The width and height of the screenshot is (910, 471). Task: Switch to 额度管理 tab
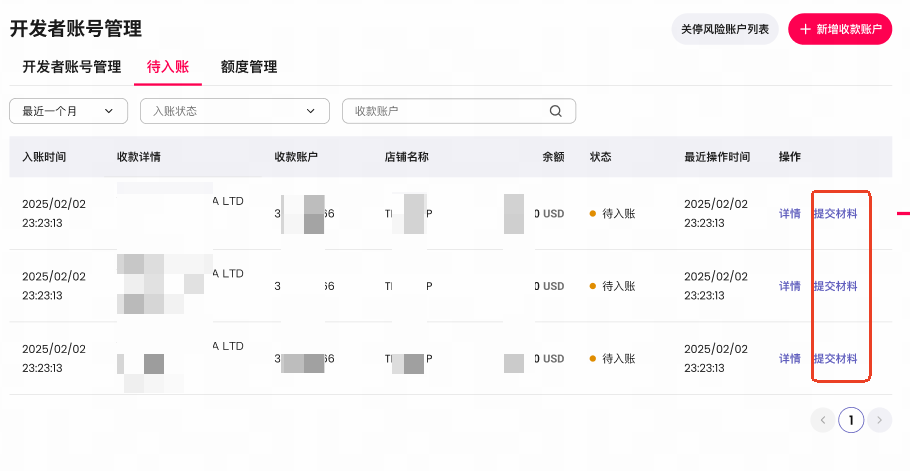pyautogui.click(x=249, y=67)
